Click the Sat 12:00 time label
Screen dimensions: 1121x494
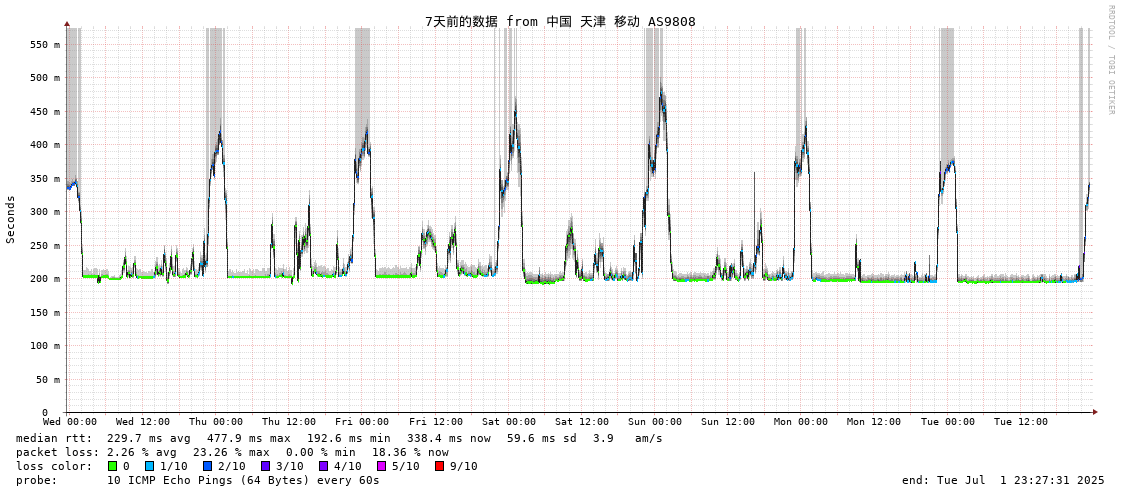[x=582, y=422]
